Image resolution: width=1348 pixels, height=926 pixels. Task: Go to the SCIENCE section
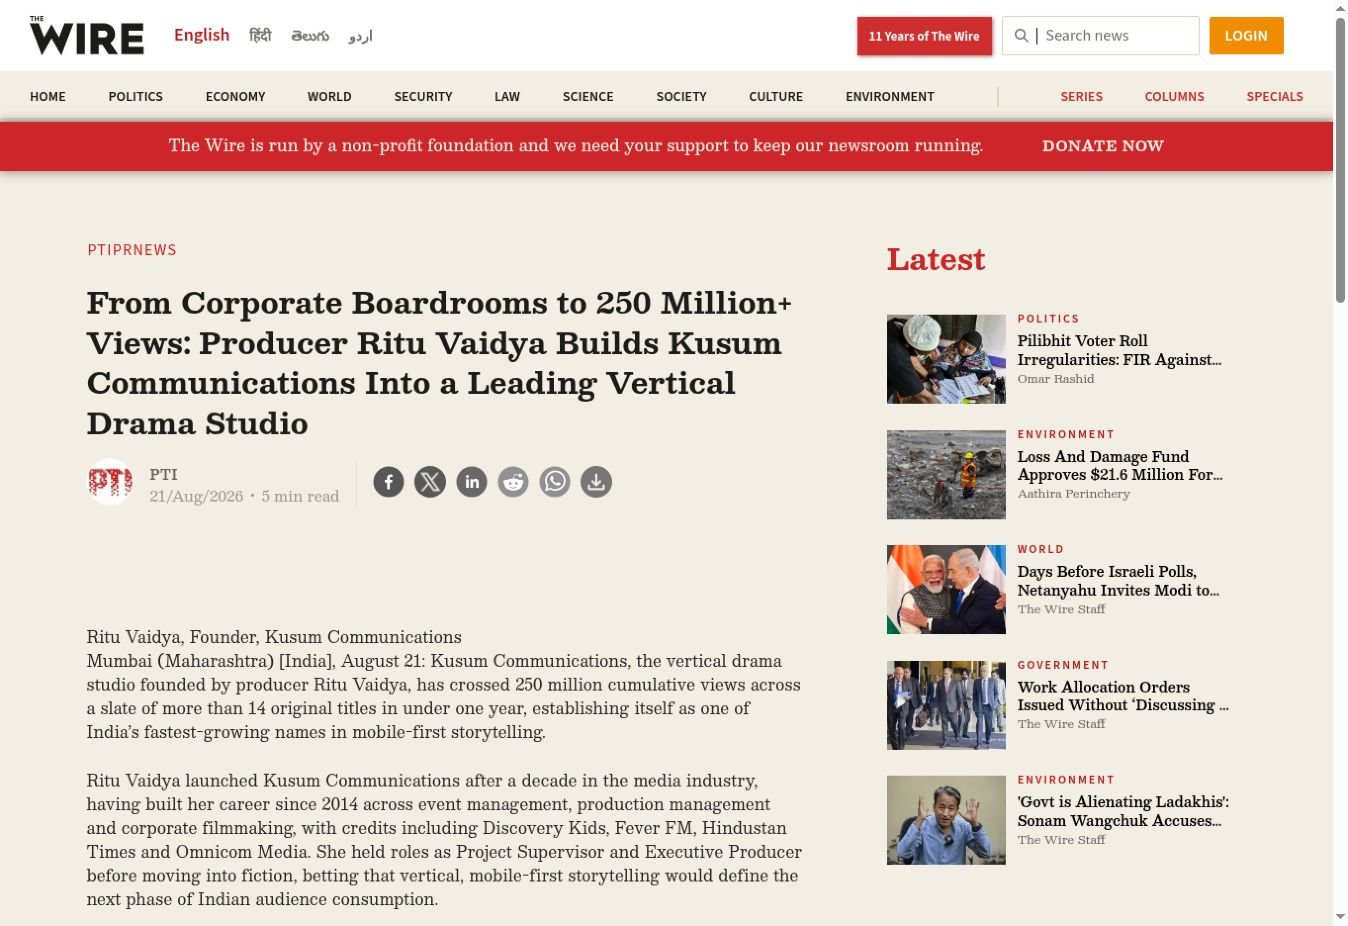pyautogui.click(x=588, y=97)
